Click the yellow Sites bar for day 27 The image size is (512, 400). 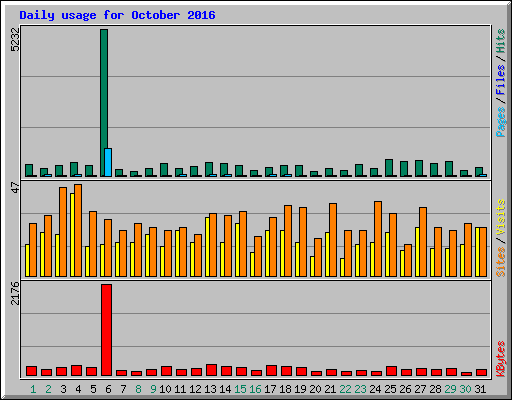pyautogui.click(x=417, y=252)
